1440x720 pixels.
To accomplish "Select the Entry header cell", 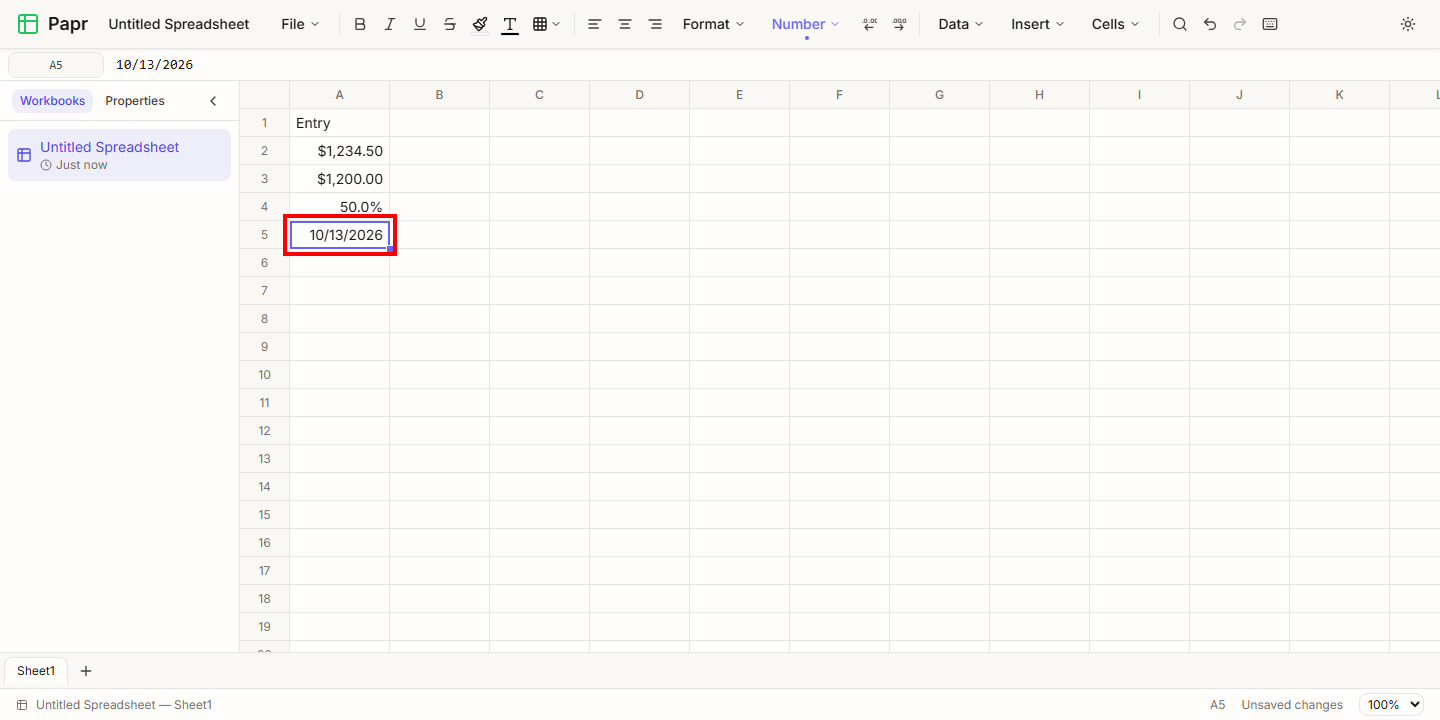I will [340, 123].
